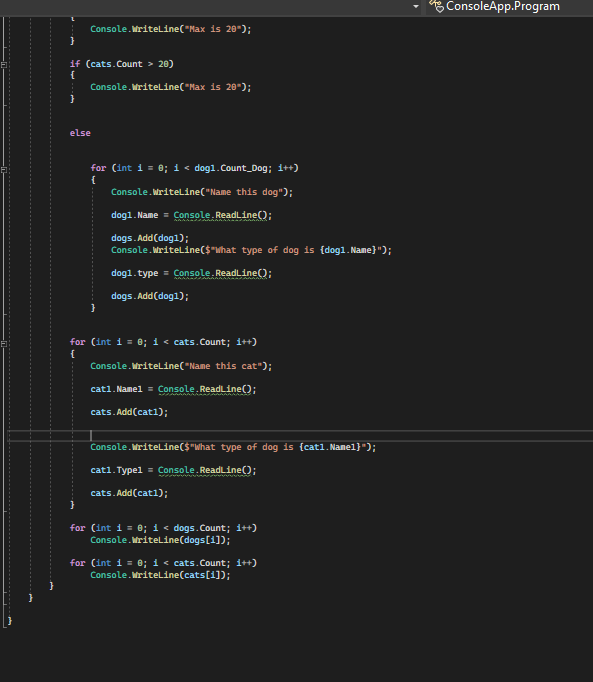Collapse the dog1.Count_Dog for loop
The image size is (593, 682).
point(4,170)
